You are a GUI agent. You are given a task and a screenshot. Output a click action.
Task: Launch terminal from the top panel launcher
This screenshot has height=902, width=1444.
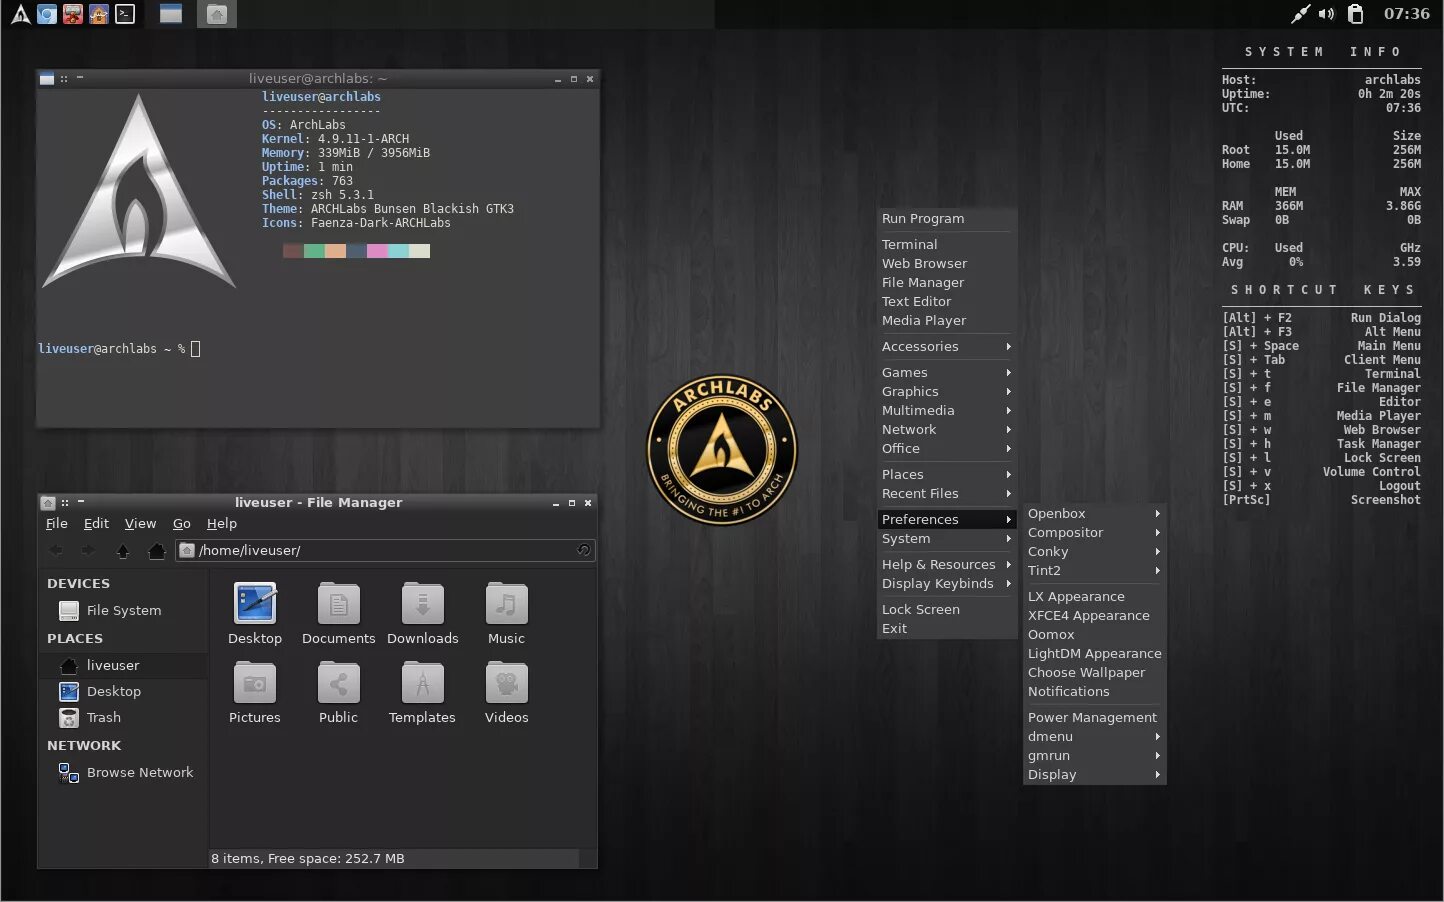(x=125, y=14)
